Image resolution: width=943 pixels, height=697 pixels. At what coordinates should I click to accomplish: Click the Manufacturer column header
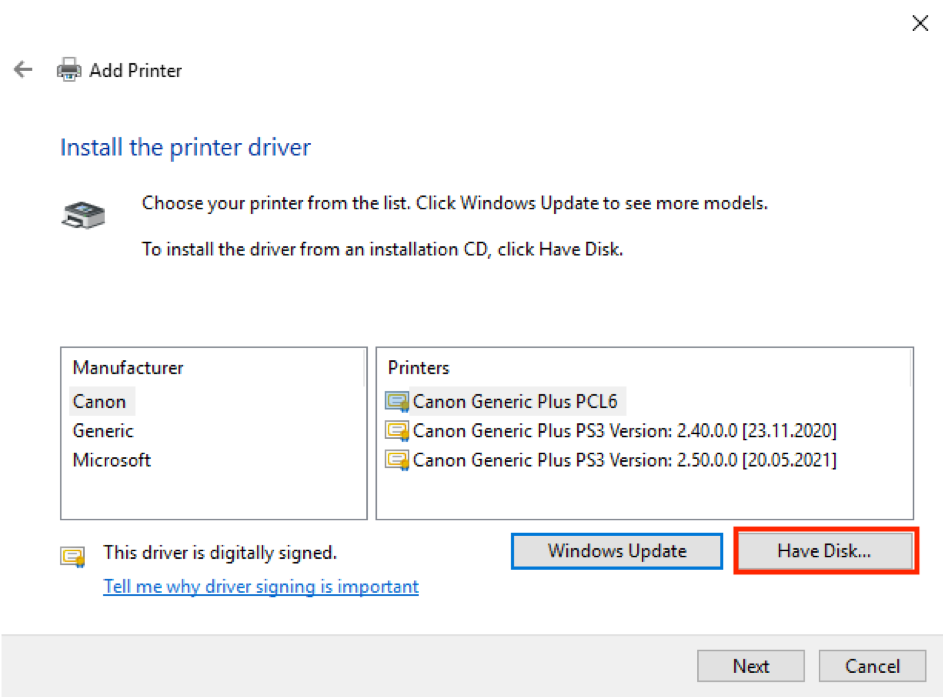128,367
